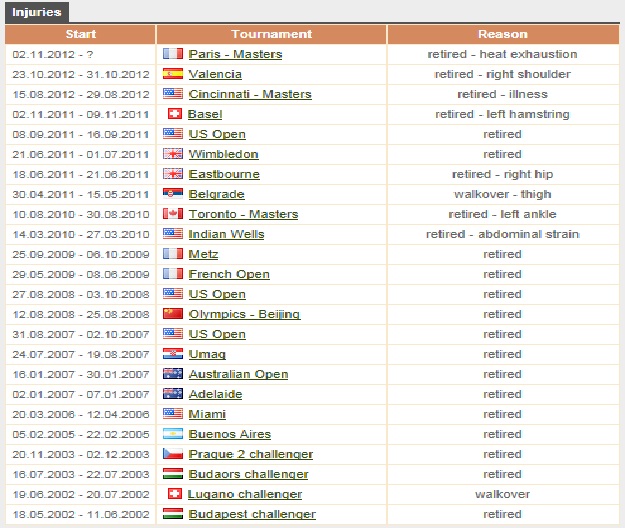This screenshot has height=528, width=625.
Task: Click the Hungarian flag beside Budaors challenger
Action: (173, 473)
